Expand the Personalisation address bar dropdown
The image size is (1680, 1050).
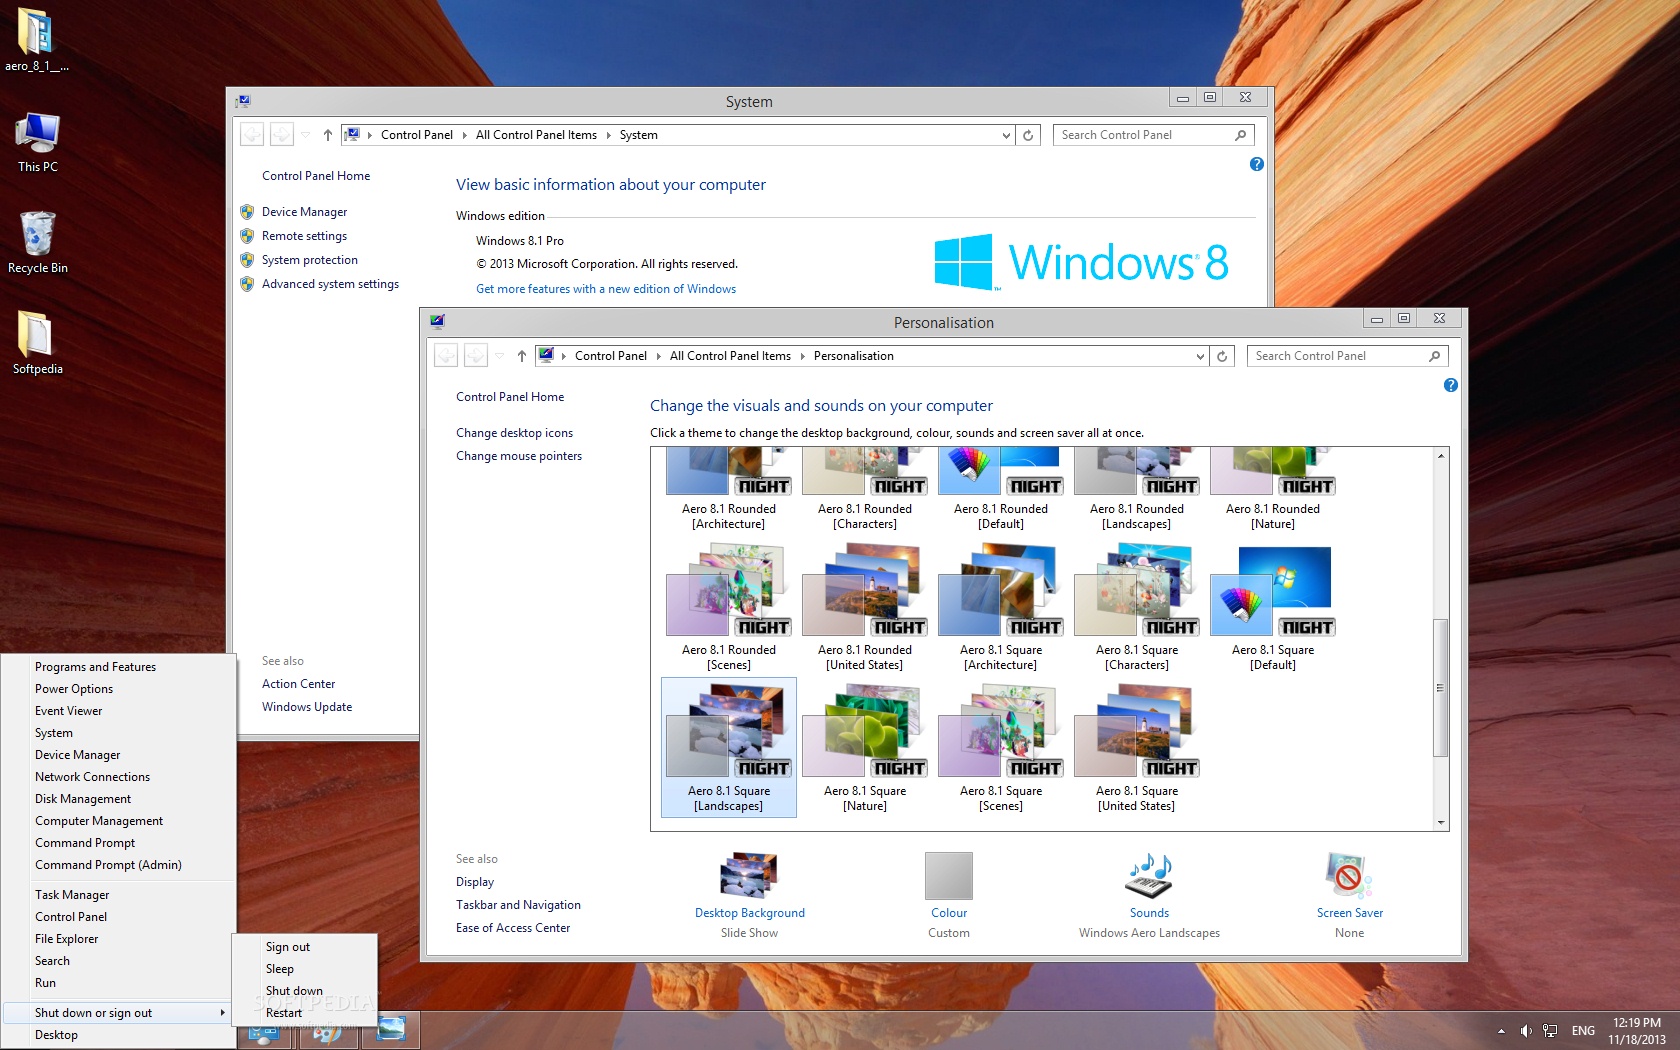(1200, 356)
